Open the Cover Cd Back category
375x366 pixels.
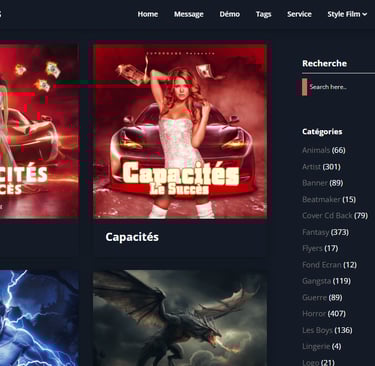327,216
